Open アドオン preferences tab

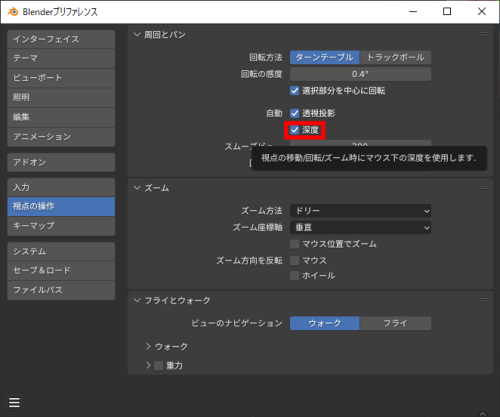point(61,162)
